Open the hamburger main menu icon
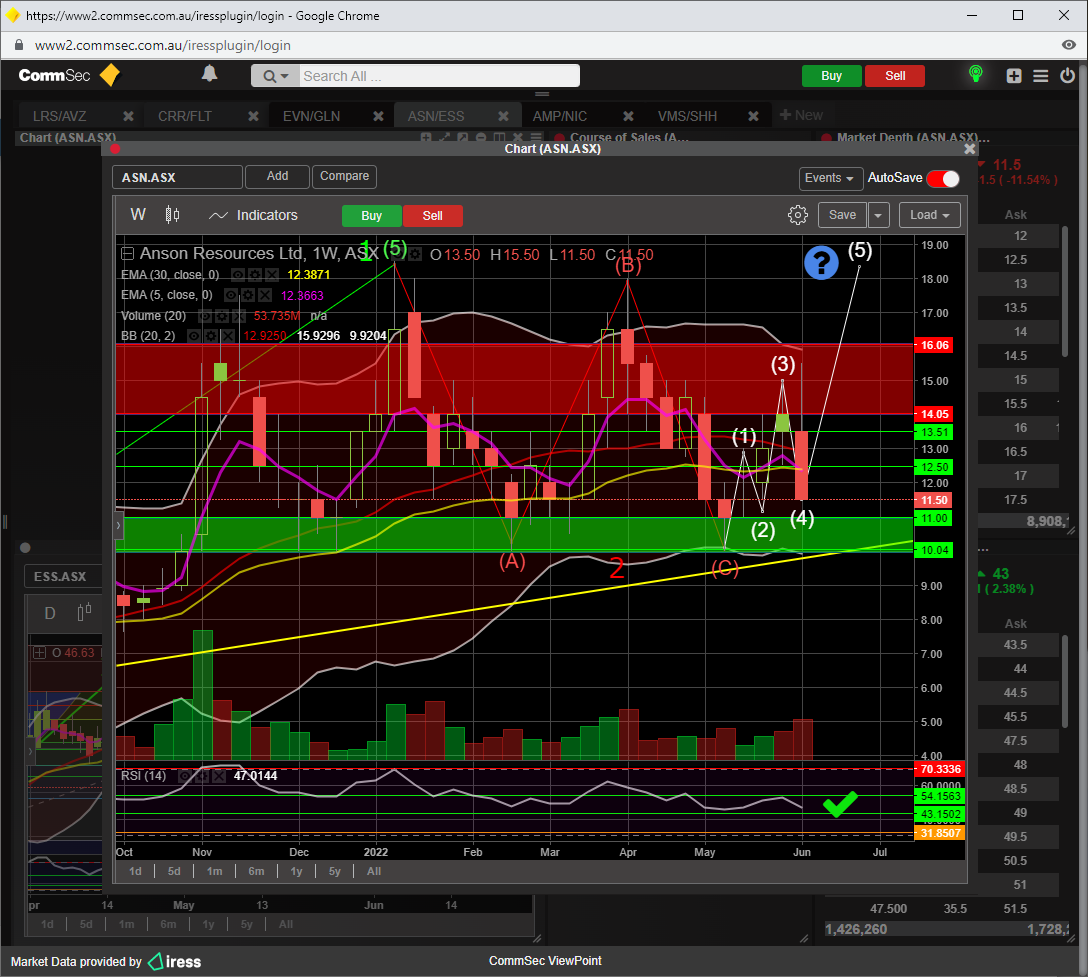The height and width of the screenshot is (977, 1088). 1040,76
